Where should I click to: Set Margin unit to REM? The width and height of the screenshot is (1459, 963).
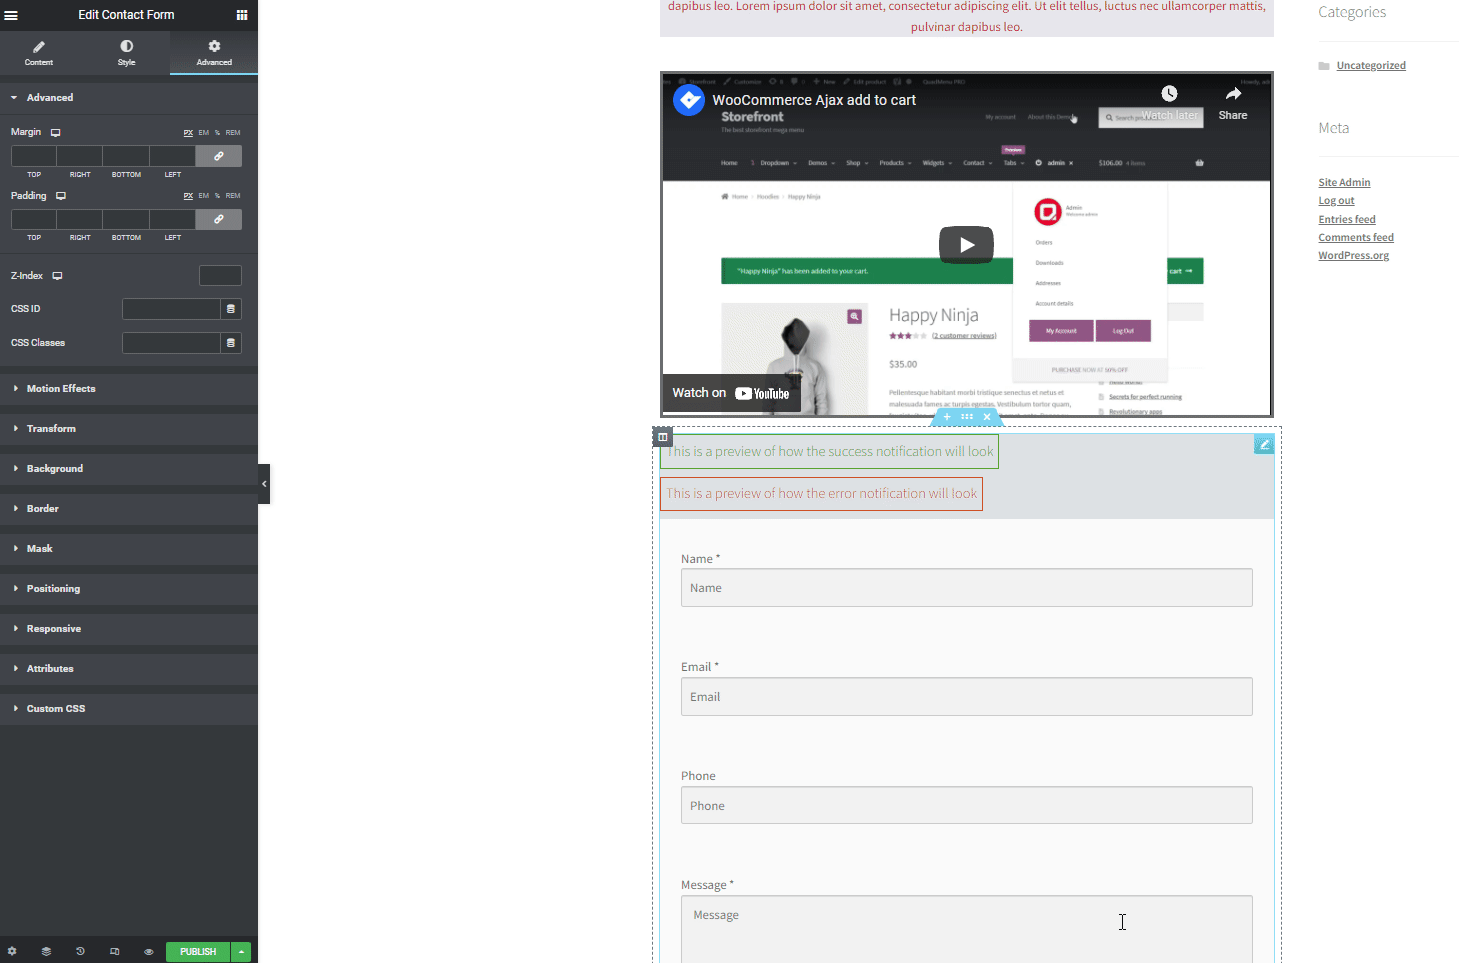coord(233,133)
